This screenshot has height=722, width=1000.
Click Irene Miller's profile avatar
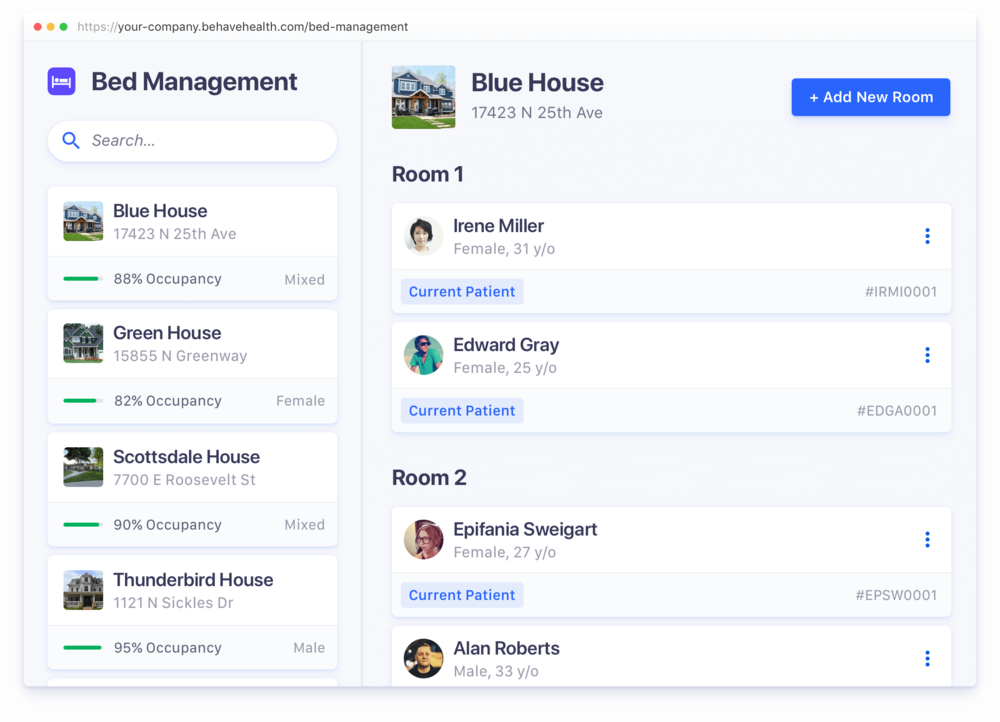[x=423, y=236]
